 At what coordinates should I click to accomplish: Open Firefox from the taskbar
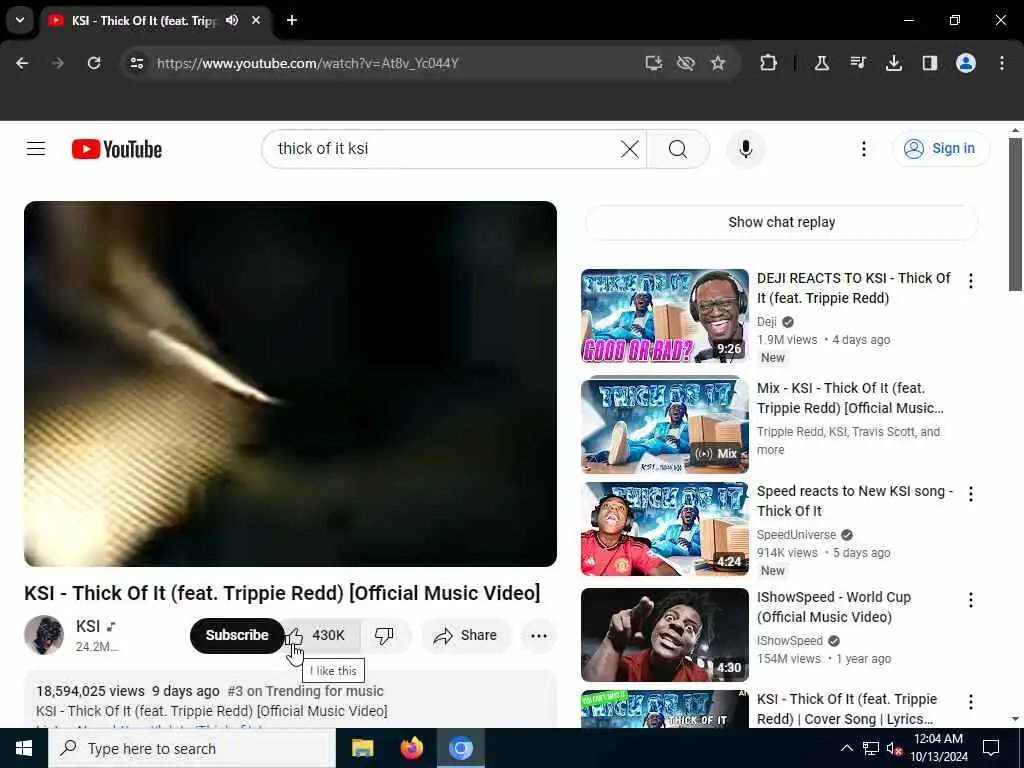click(411, 748)
